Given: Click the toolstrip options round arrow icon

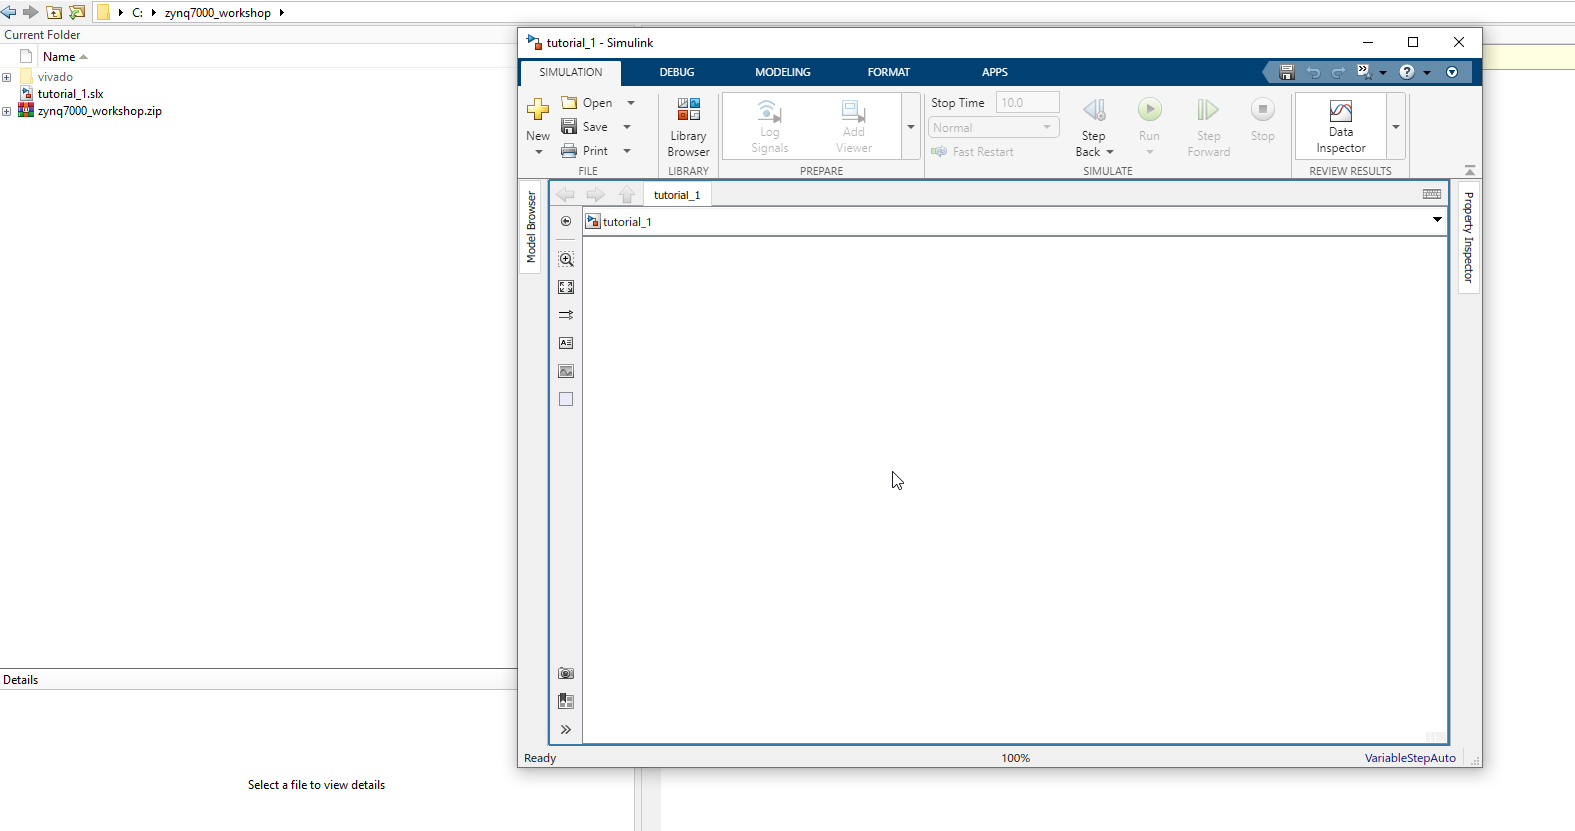Looking at the screenshot, I should [1452, 72].
